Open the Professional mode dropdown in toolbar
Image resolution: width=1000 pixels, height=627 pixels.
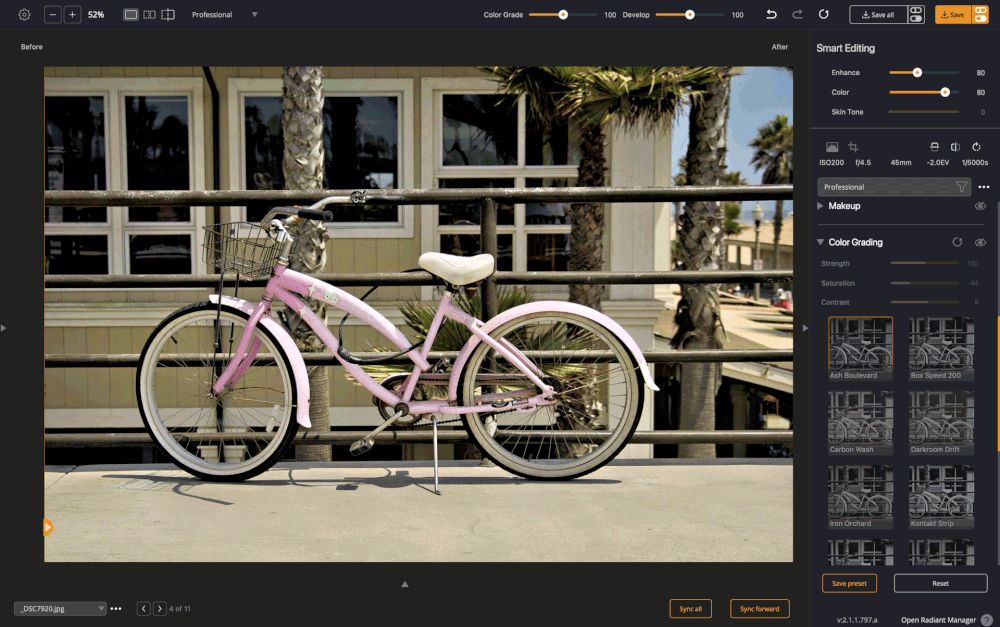point(224,15)
